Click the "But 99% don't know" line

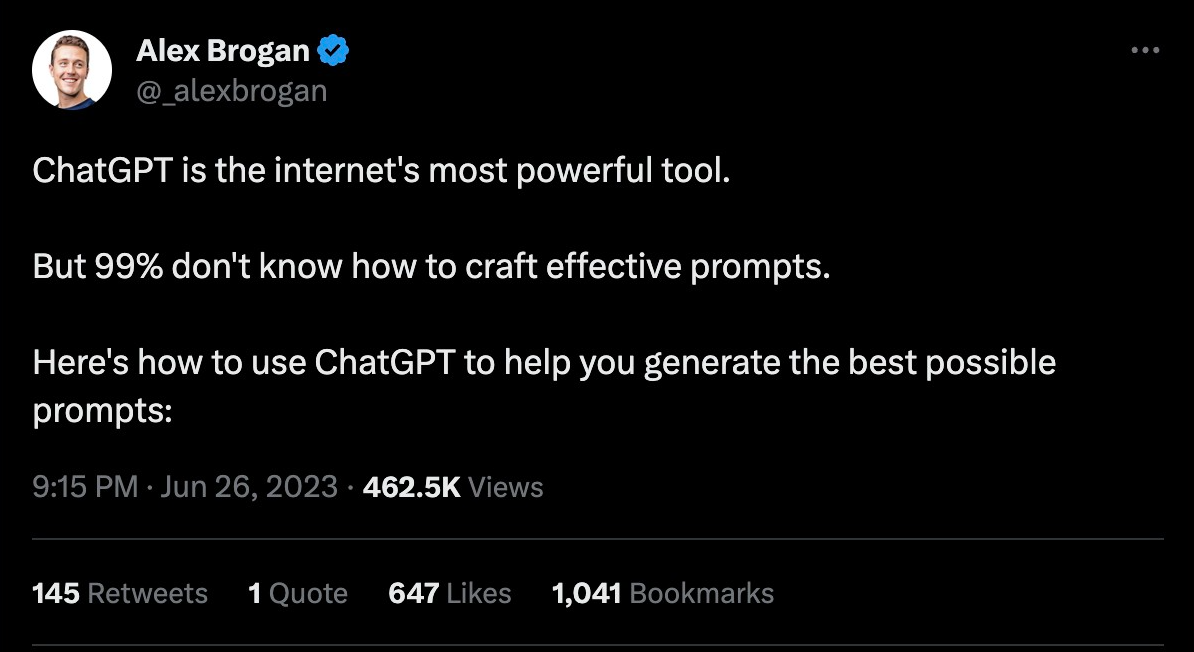click(432, 267)
